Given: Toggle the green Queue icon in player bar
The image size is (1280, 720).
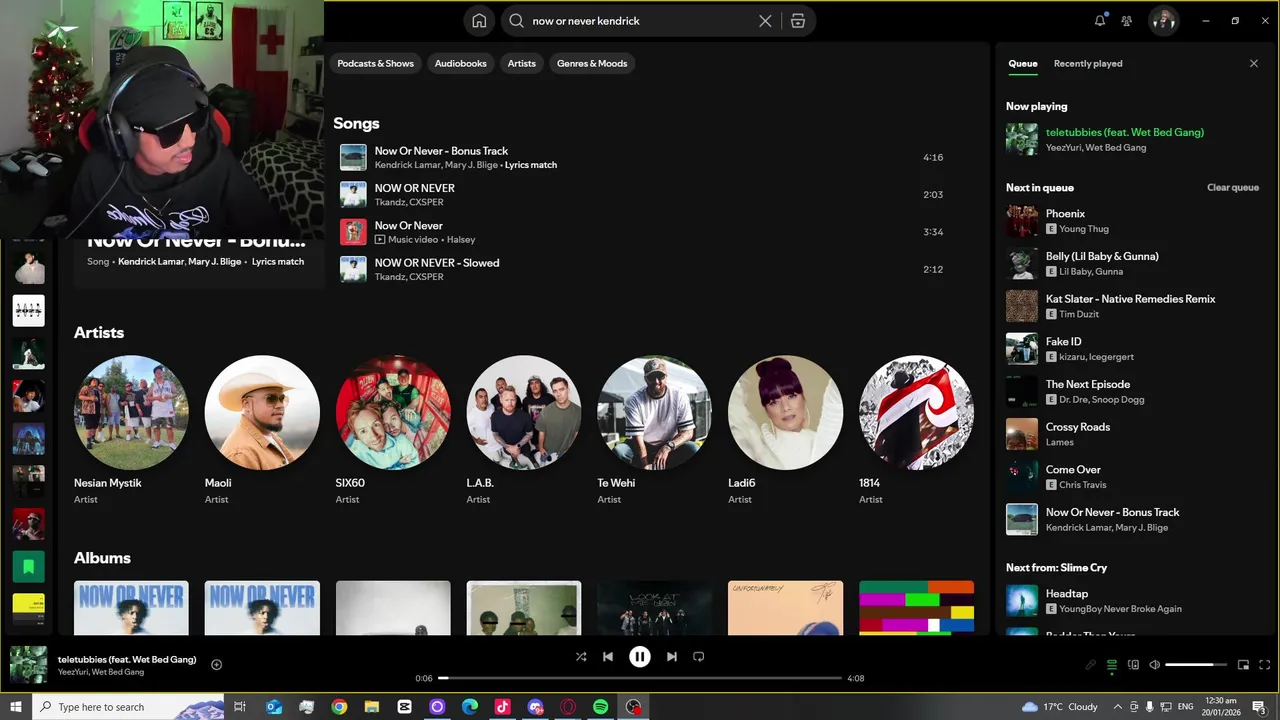Looking at the screenshot, I should (x=1111, y=665).
